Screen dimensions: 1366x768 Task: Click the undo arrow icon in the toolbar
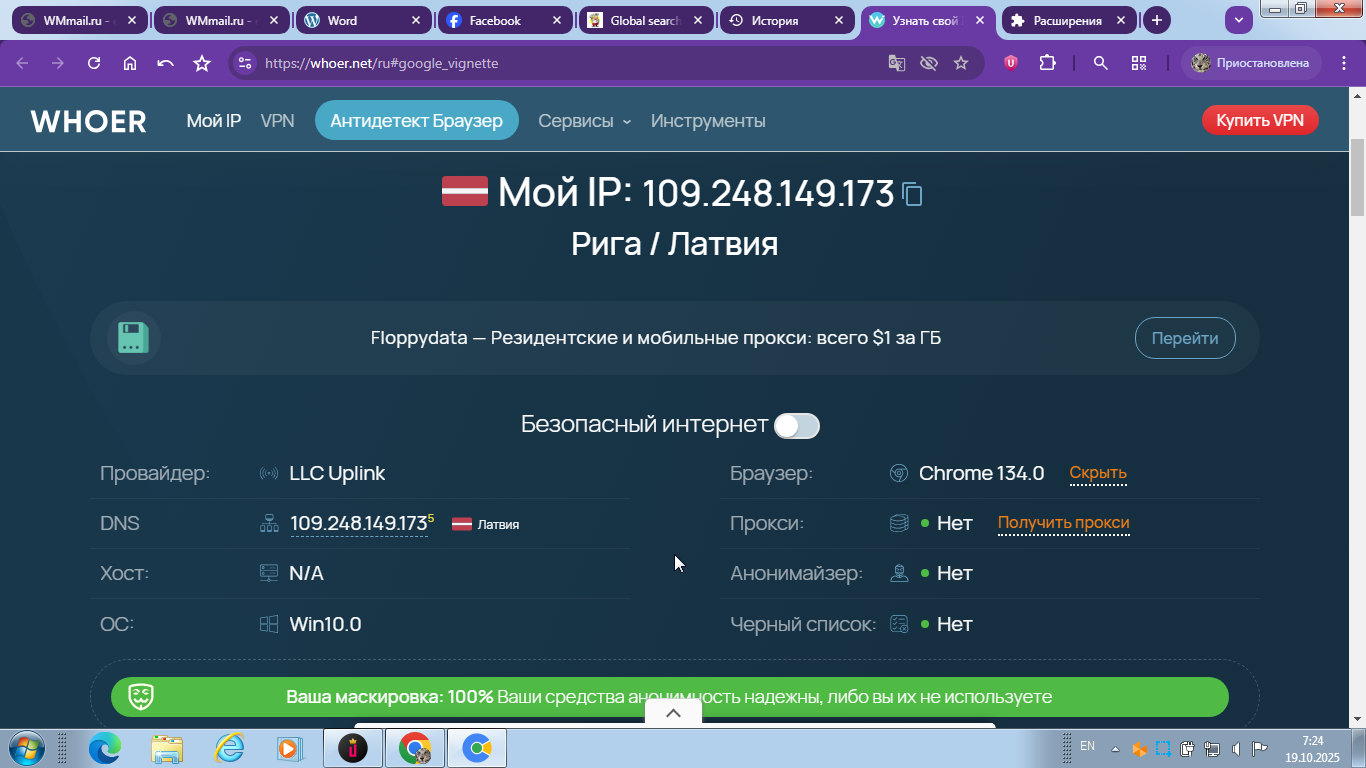coord(166,63)
